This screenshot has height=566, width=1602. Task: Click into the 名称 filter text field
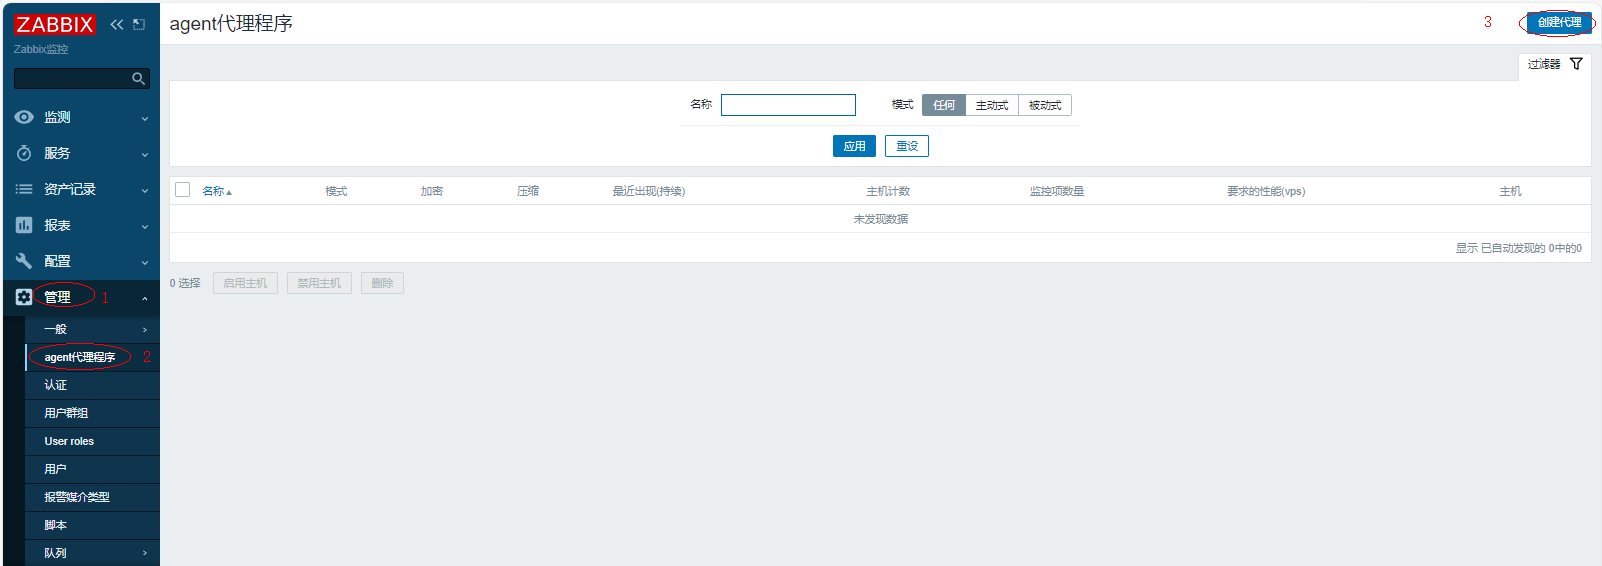(788, 105)
